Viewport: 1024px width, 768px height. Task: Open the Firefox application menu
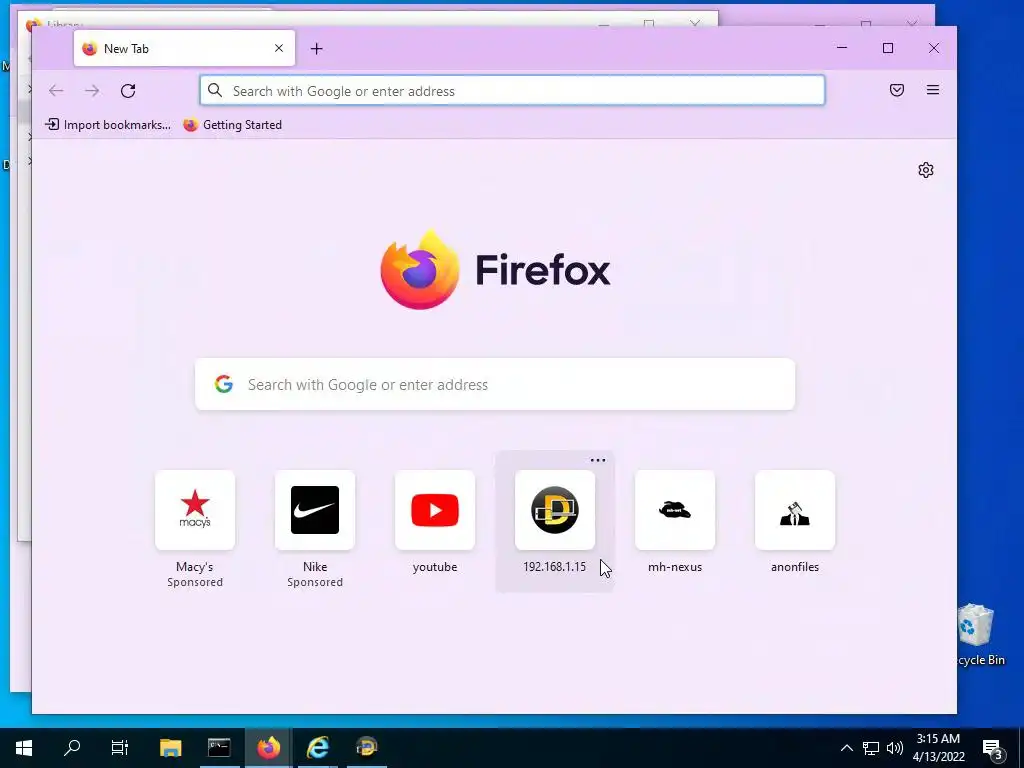[933, 90]
